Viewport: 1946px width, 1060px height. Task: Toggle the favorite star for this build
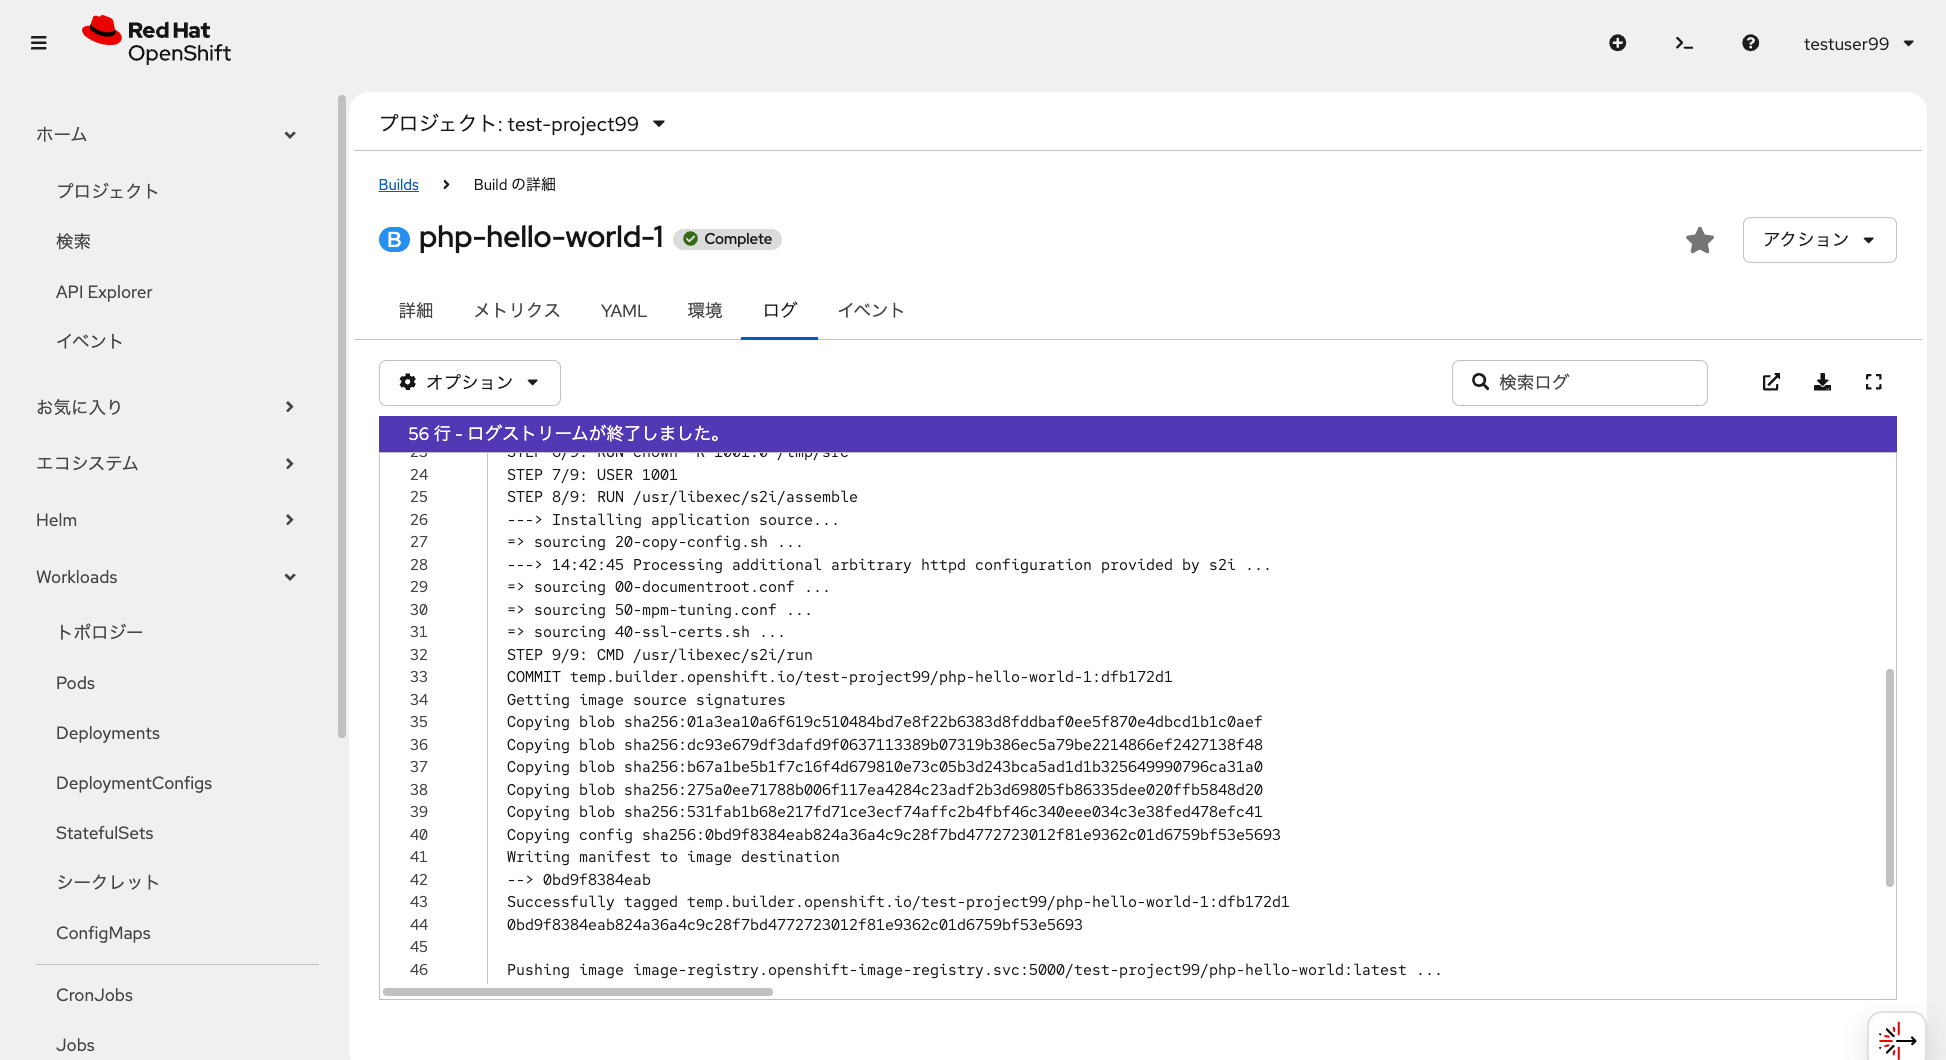tap(1699, 240)
